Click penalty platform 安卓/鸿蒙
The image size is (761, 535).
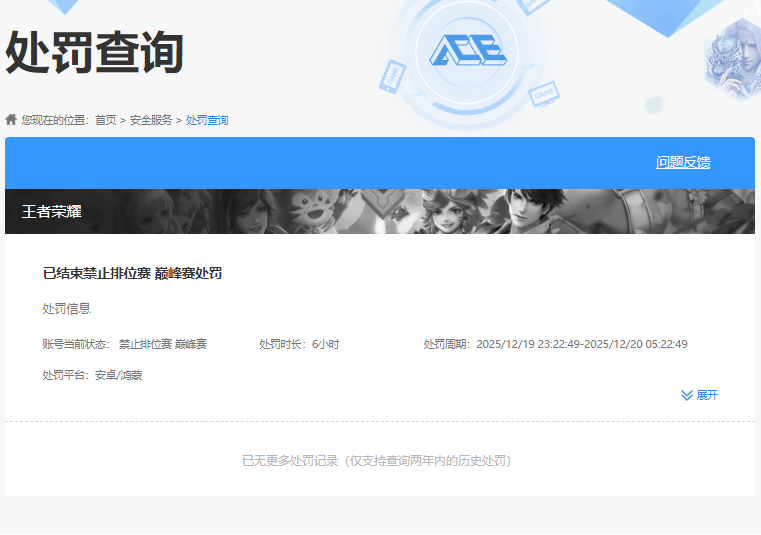coord(118,375)
